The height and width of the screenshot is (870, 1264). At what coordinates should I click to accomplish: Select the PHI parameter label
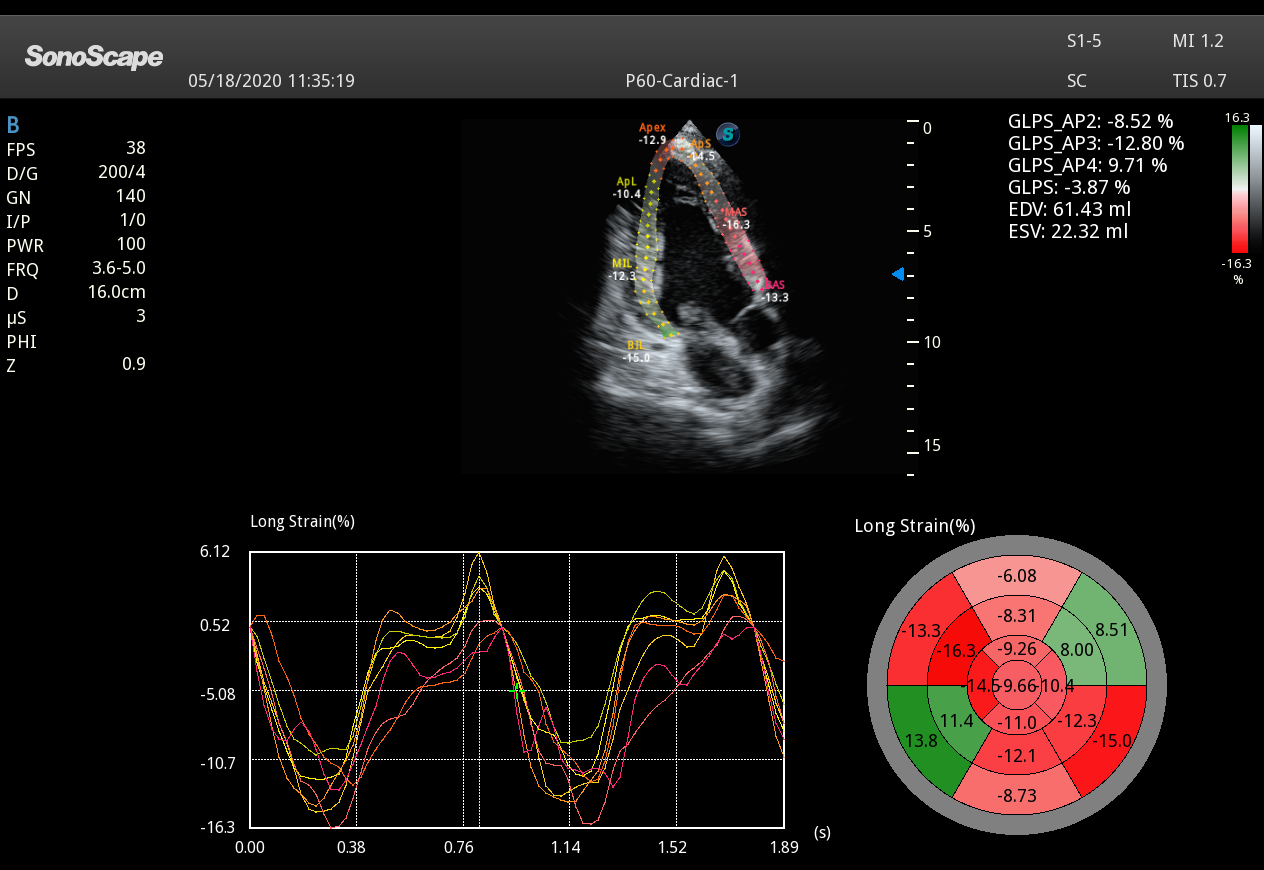pos(21,341)
